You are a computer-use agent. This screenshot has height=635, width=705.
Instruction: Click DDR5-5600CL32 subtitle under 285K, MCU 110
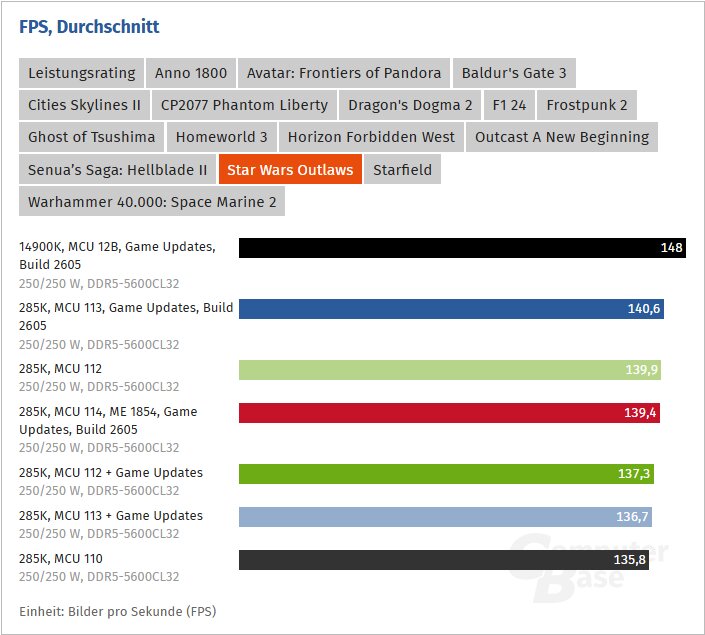tap(133, 577)
